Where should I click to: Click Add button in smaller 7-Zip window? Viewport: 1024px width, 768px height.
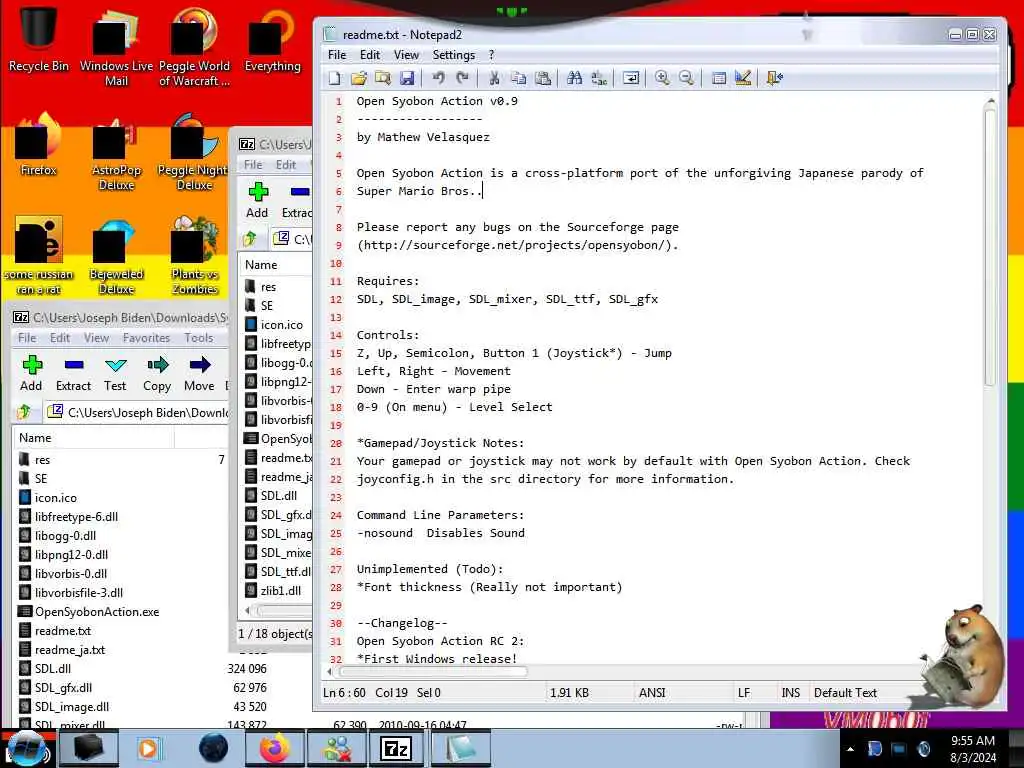click(x=257, y=200)
